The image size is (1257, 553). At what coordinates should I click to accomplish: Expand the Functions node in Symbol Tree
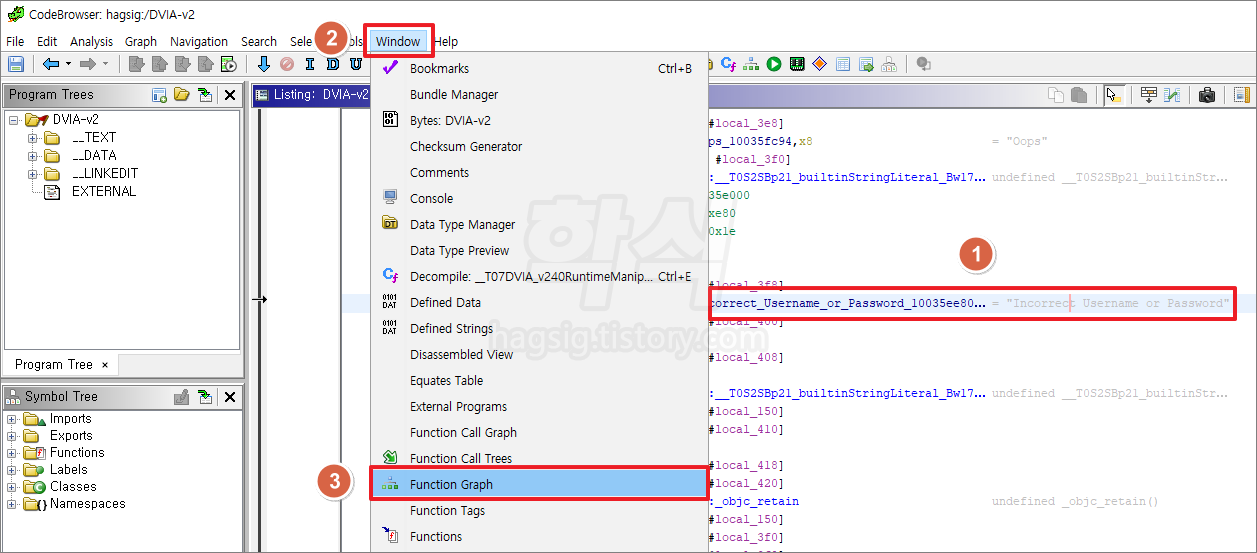(x=12, y=453)
